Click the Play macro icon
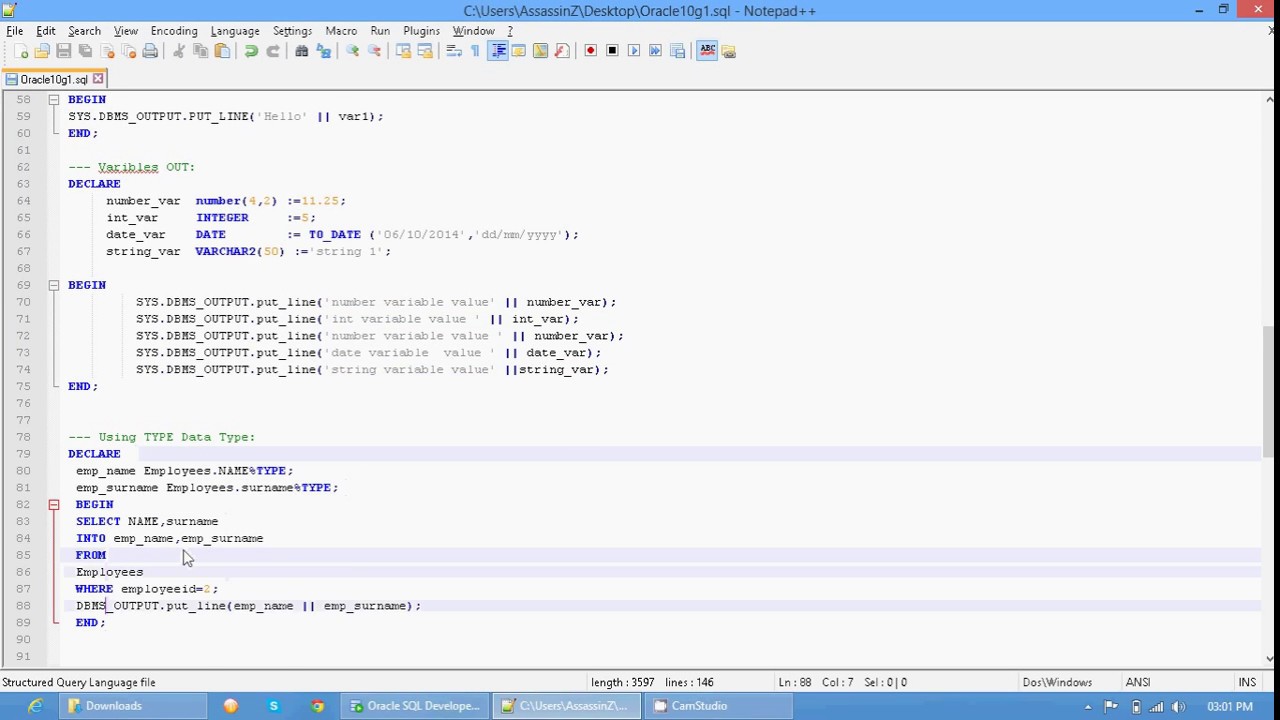This screenshot has height=720, width=1280. pos(634,51)
